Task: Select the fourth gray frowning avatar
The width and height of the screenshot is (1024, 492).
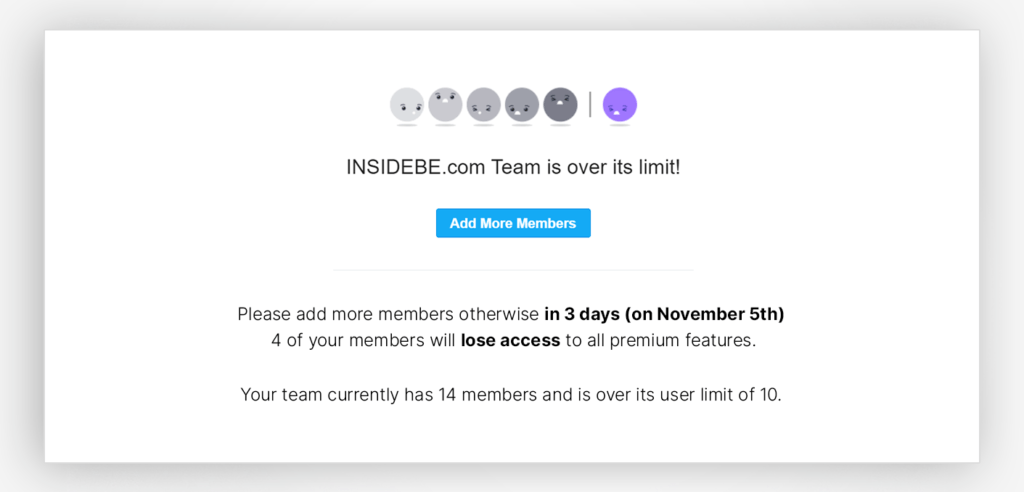Action: [x=522, y=105]
